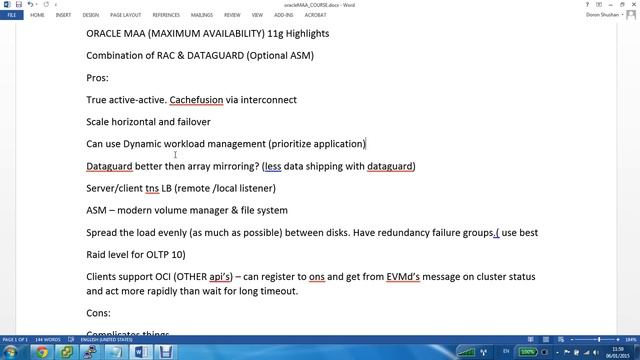The image size is (640, 360).
Task: Open Google Chrome from the taskbar
Action: [42, 352]
